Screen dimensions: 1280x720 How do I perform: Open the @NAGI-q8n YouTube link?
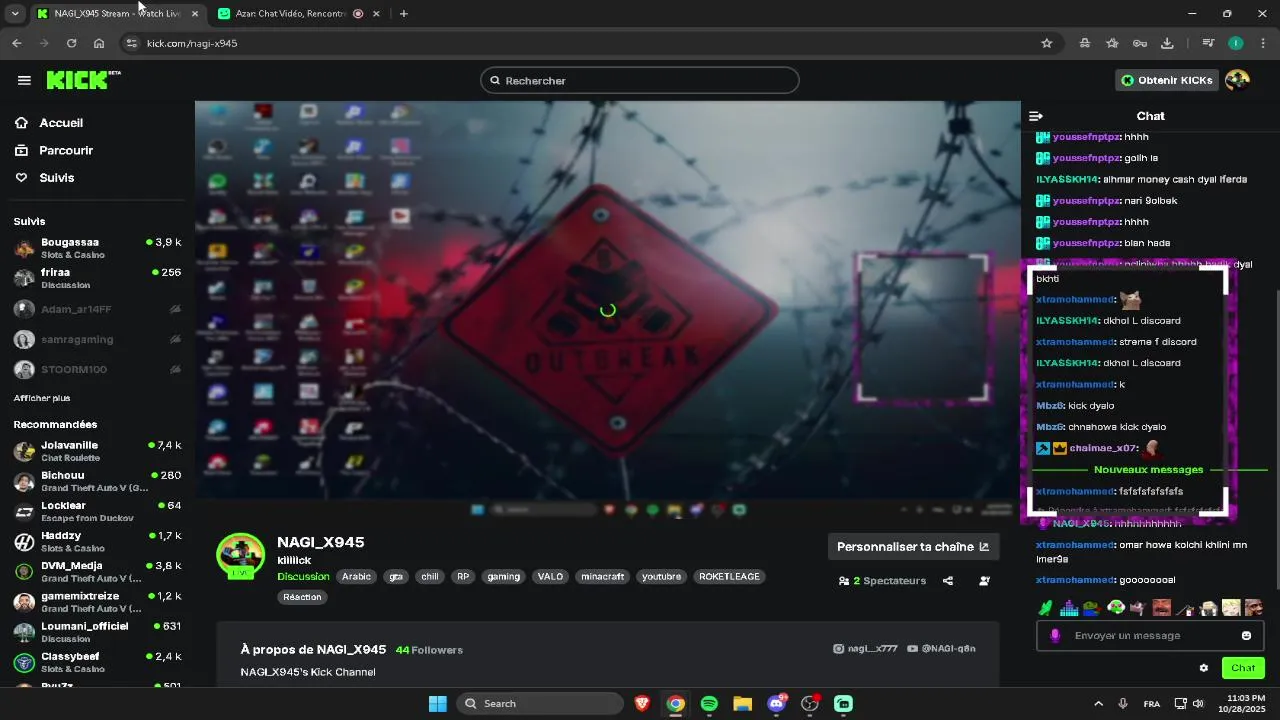[941, 649]
